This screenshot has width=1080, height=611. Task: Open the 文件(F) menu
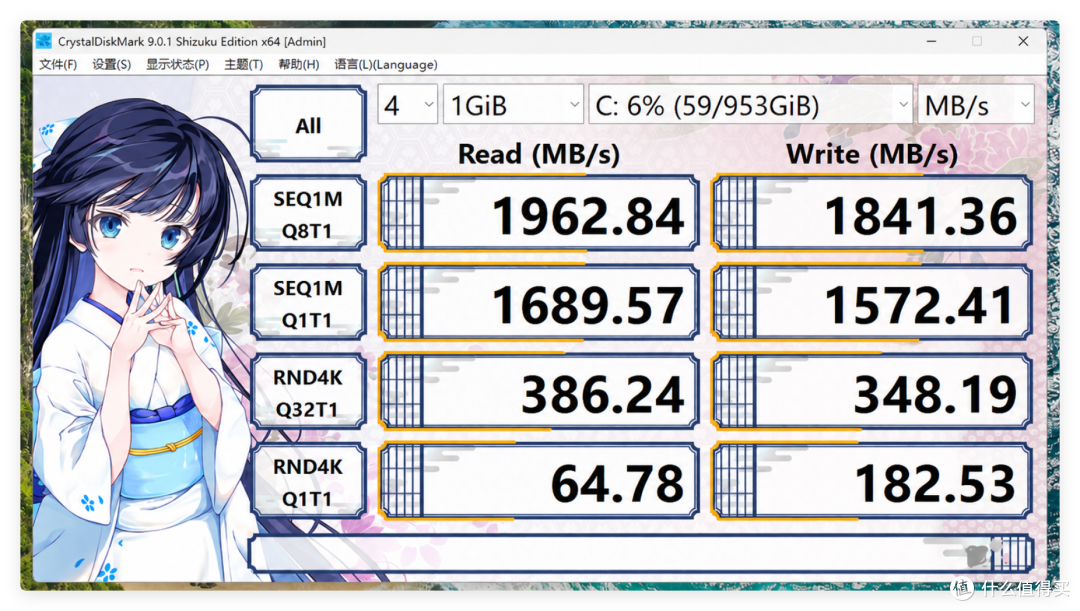(x=58, y=65)
